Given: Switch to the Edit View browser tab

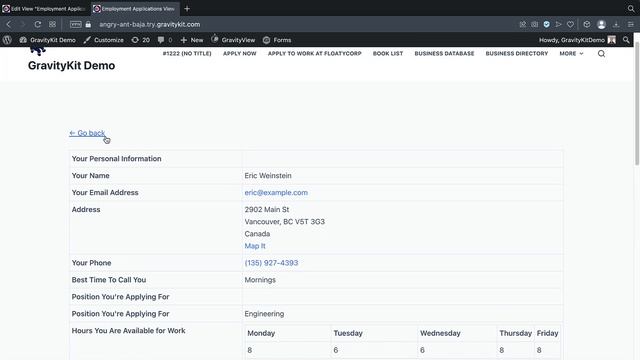Looking at the screenshot, I should [x=45, y=9].
